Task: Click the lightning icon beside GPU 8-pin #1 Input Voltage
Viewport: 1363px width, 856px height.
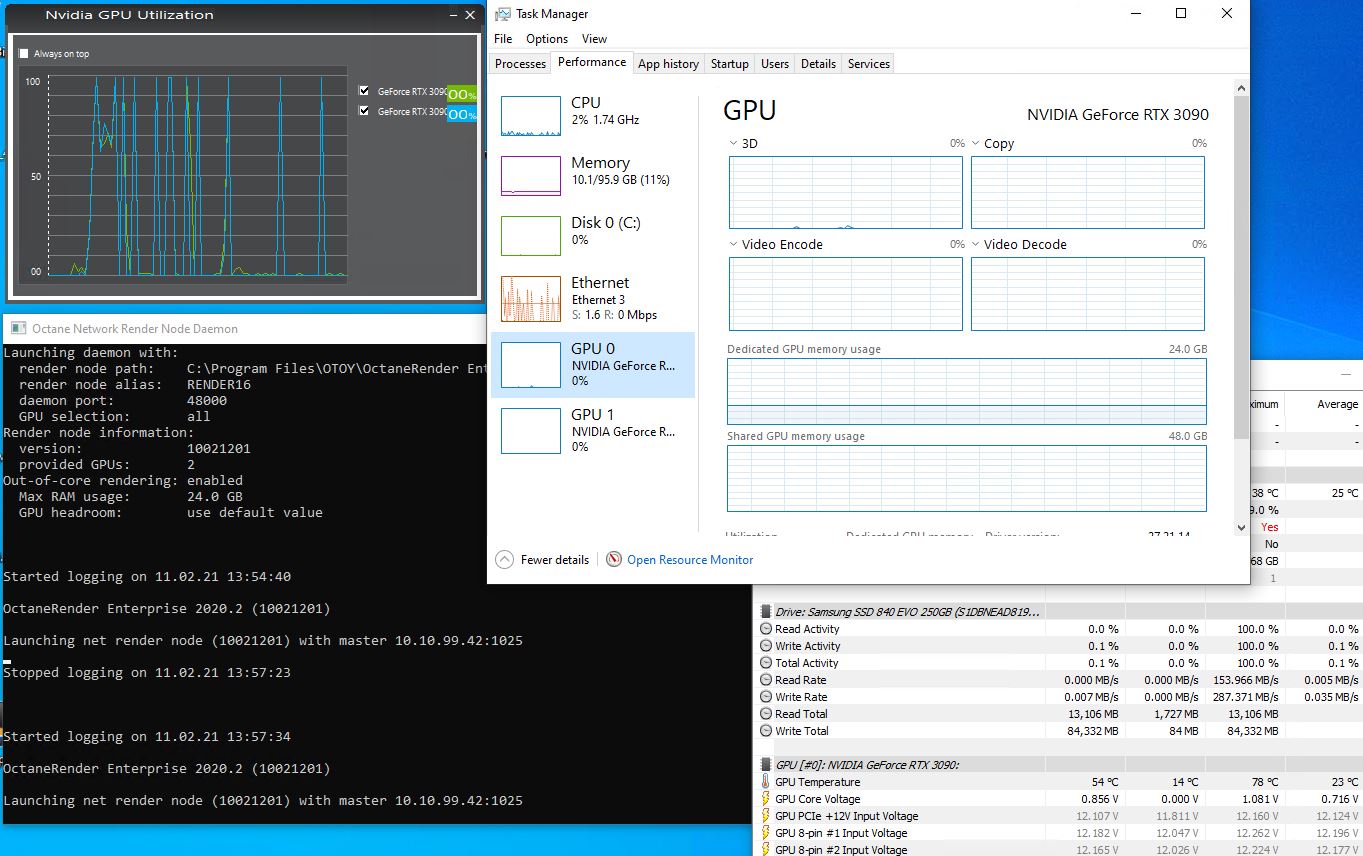Action: (x=766, y=833)
